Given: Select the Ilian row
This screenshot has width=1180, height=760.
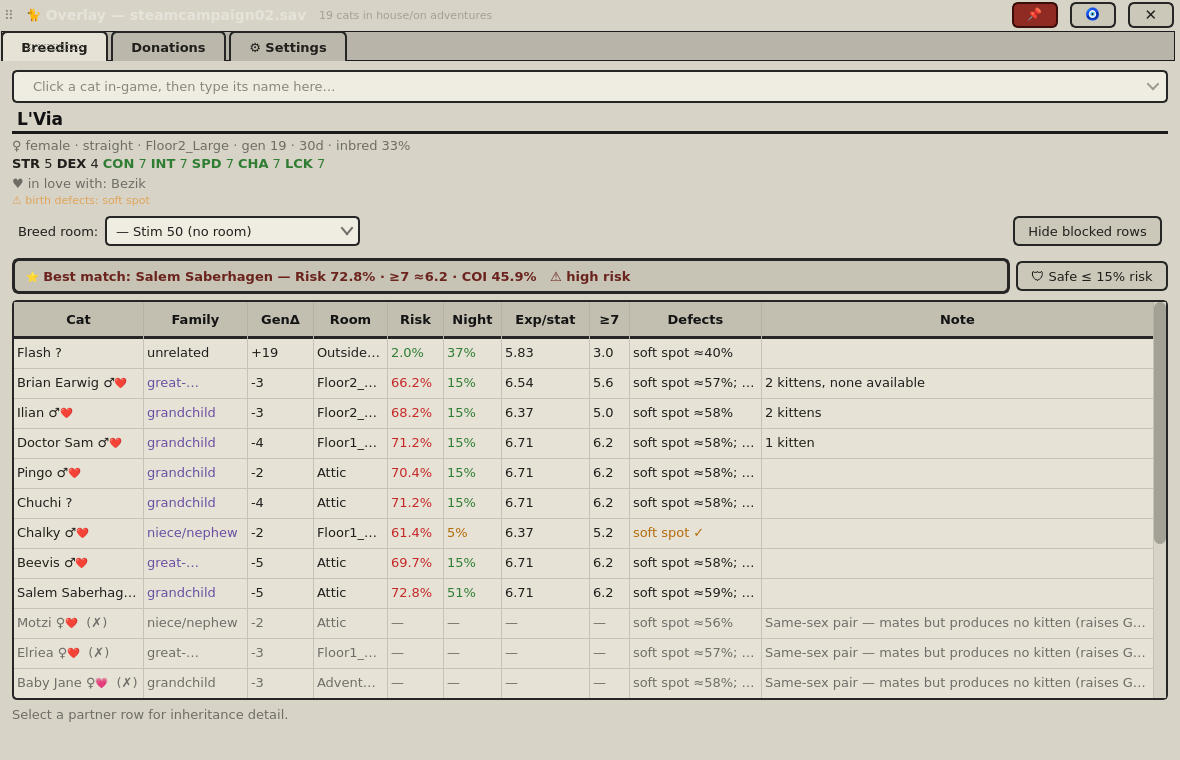Looking at the screenshot, I should [x=583, y=413].
